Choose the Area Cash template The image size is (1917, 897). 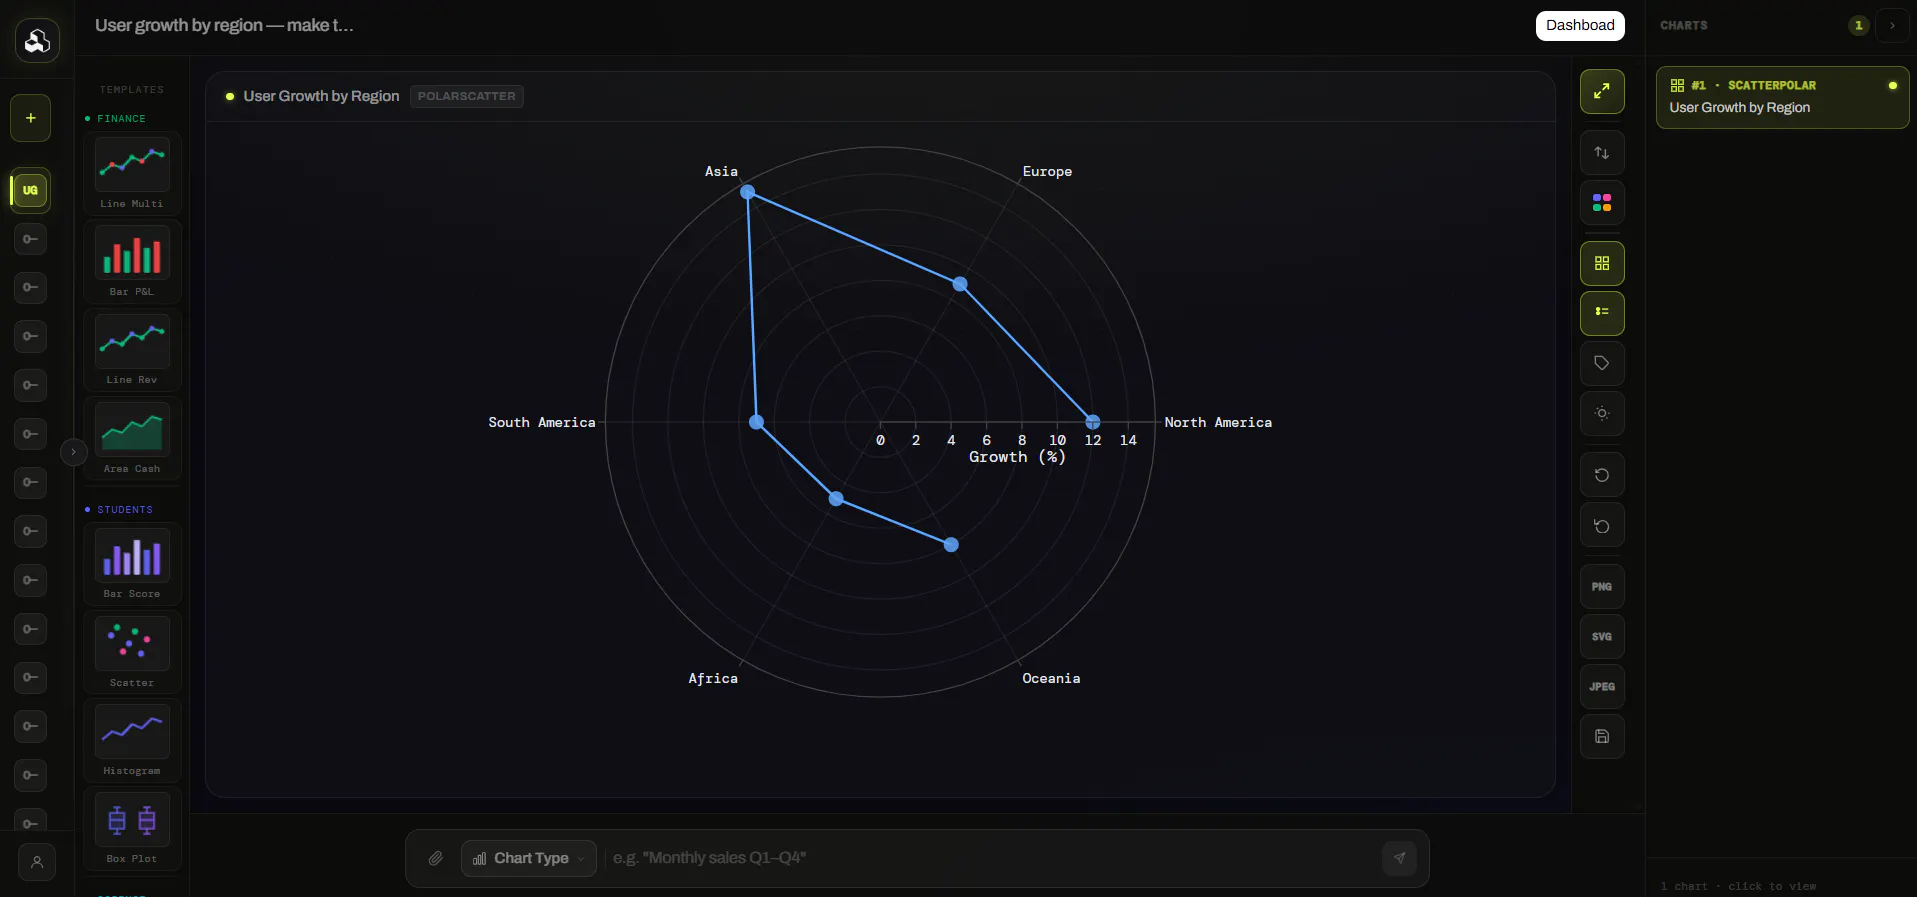pos(132,439)
